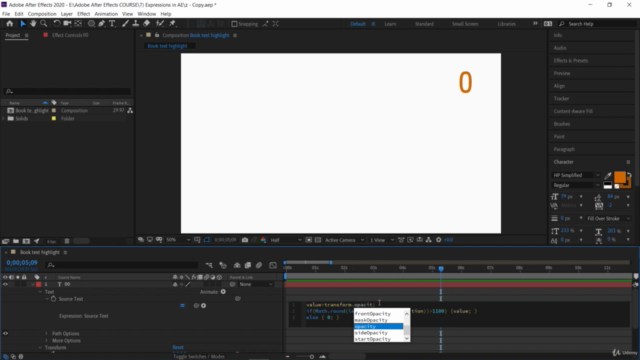Take a snapshot with the camera icon
Screen dimensions: 640x360
click(x=245, y=240)
